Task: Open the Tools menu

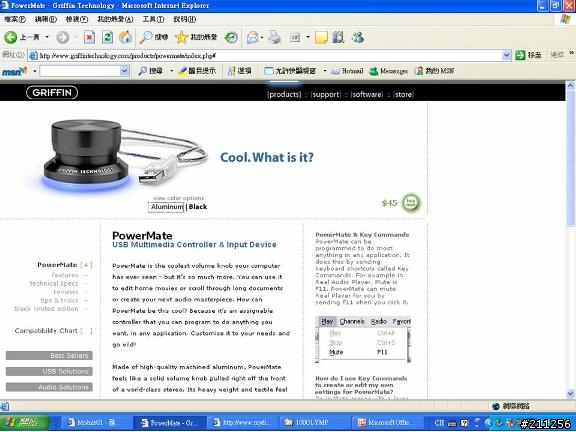Action: pos(153,19)
